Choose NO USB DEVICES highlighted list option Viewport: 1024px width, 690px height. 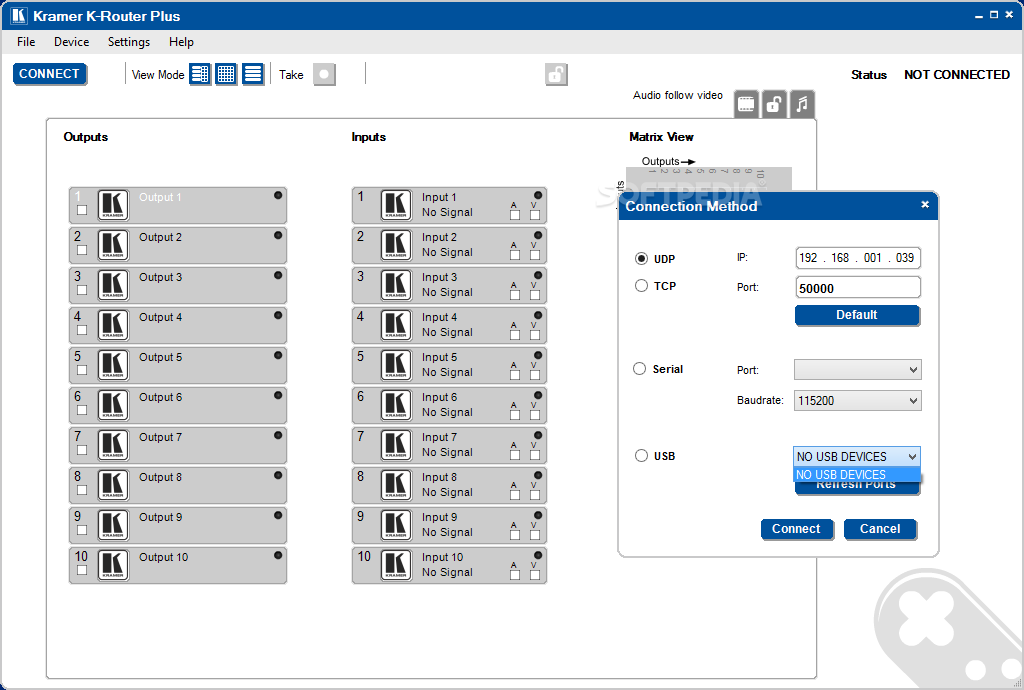coord(857,475)
